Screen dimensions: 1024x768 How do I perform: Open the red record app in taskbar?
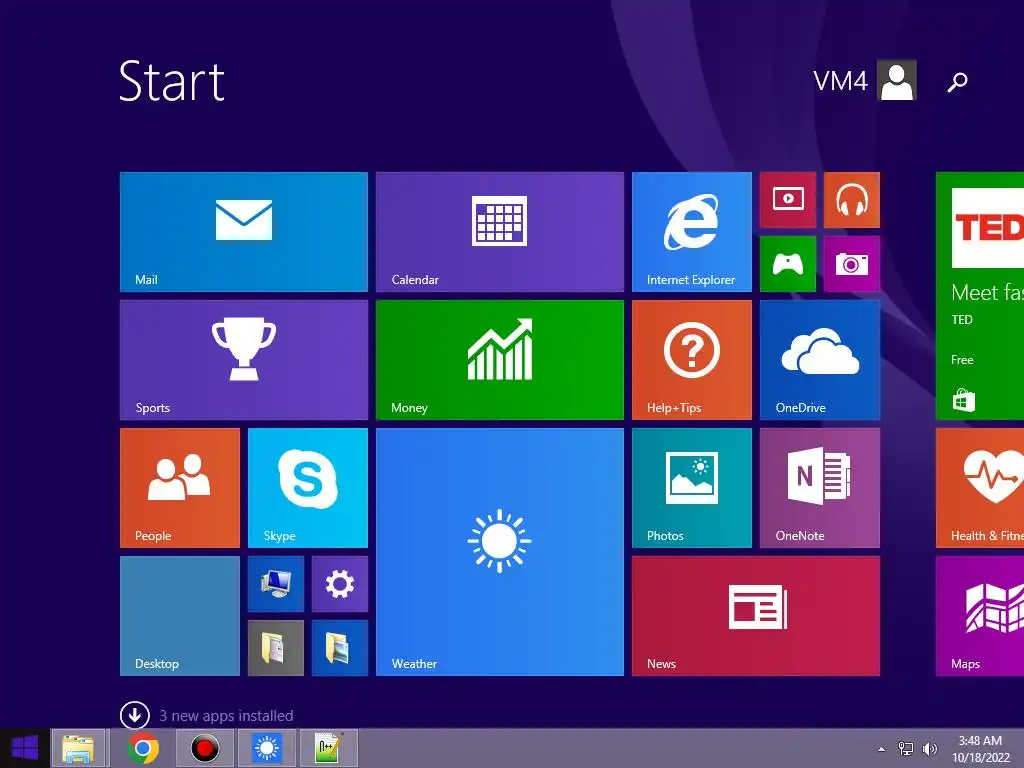pos(204,748)
